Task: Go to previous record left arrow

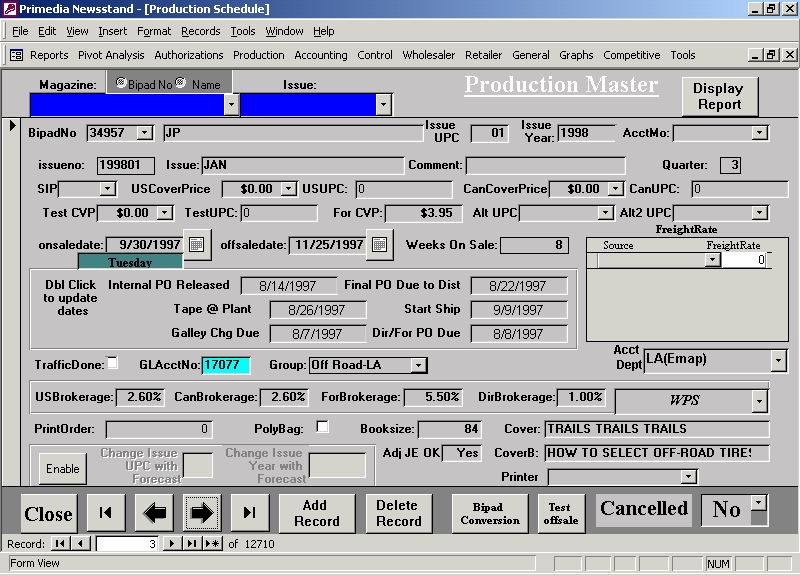Action: coord(153,513)
